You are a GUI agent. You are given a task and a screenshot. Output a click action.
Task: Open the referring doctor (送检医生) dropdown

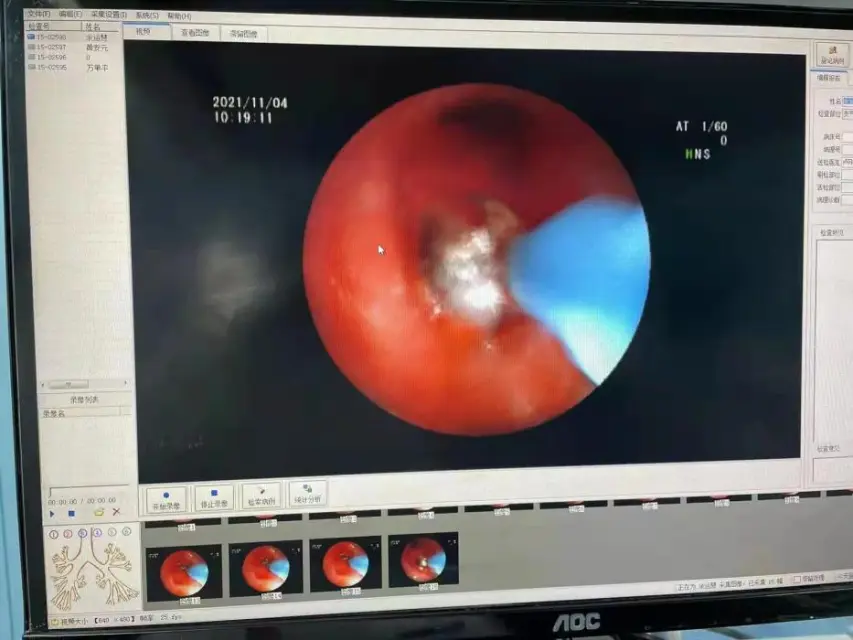click(x=848, y=162)
